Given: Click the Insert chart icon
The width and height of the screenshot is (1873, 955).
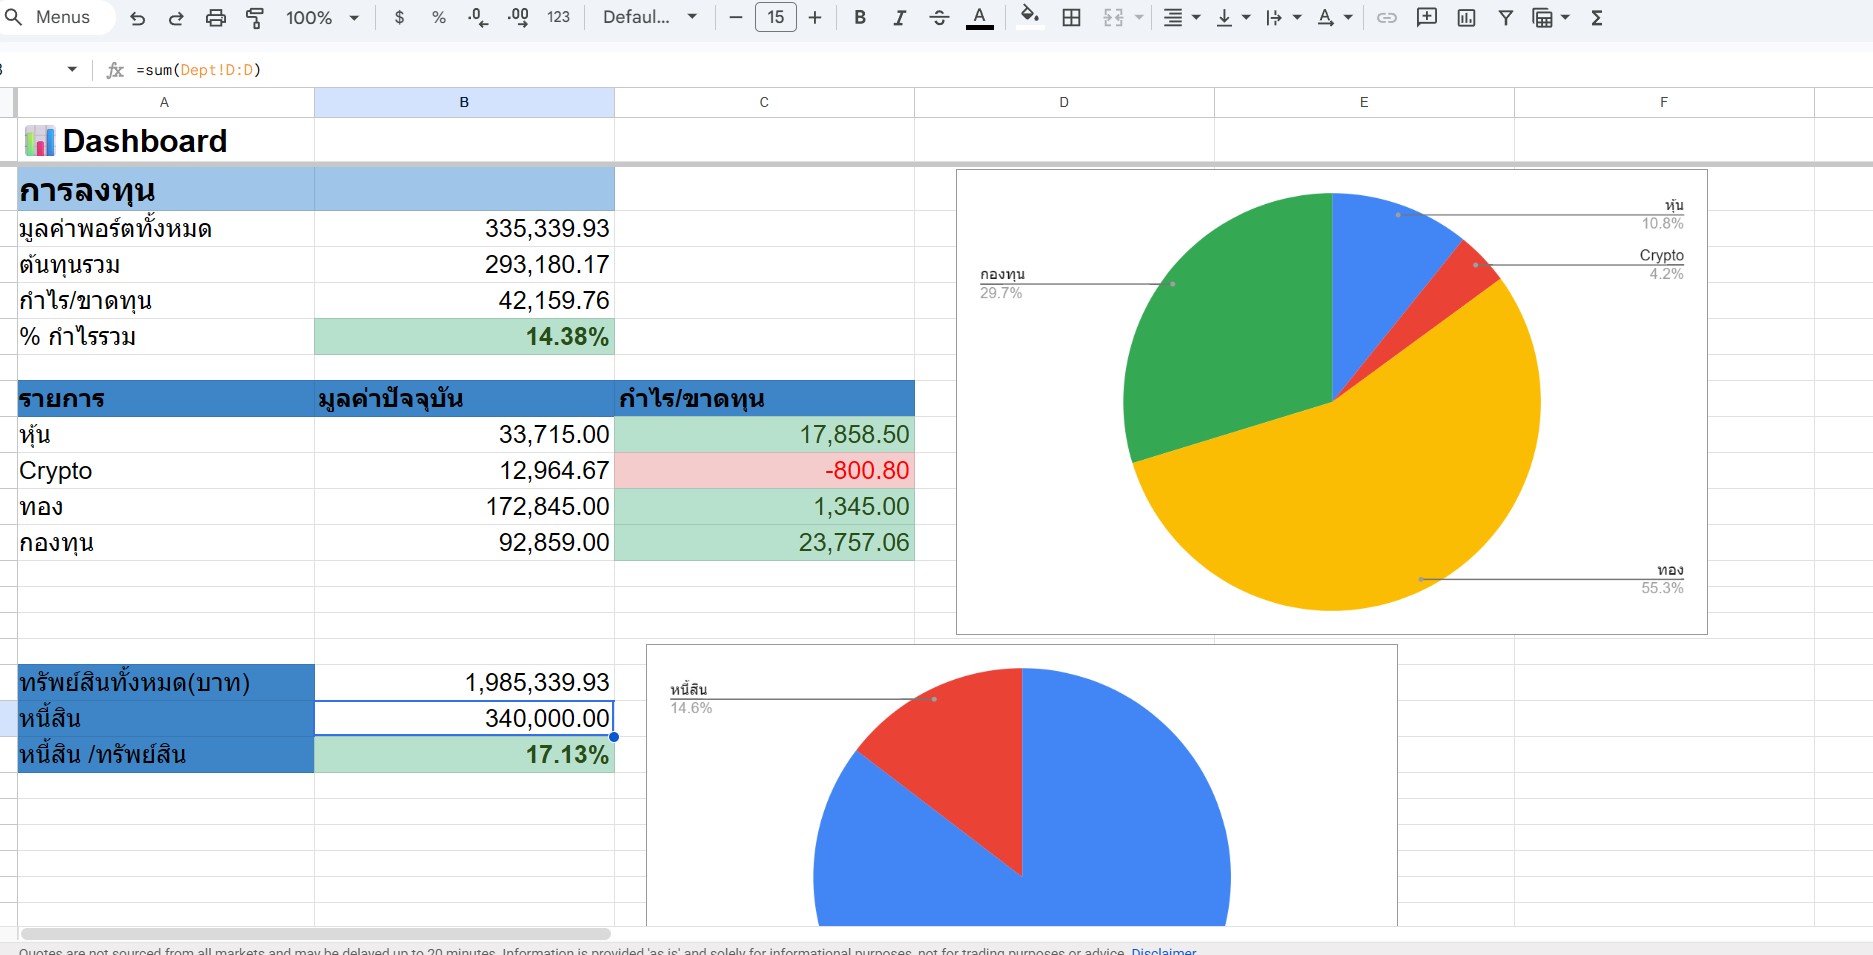Looking at the screenshot, I should (1466, 18).
